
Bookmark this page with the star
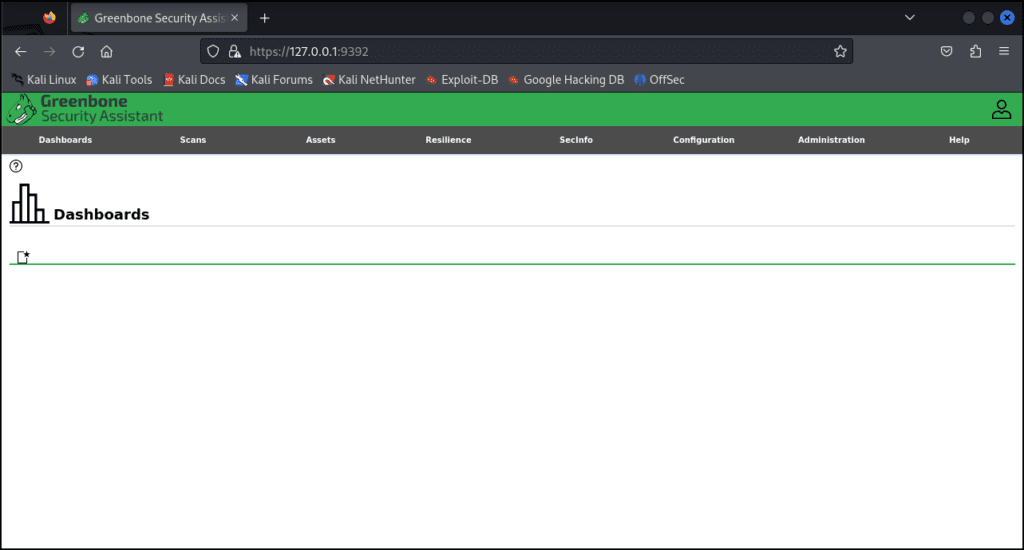click(840, 51)
